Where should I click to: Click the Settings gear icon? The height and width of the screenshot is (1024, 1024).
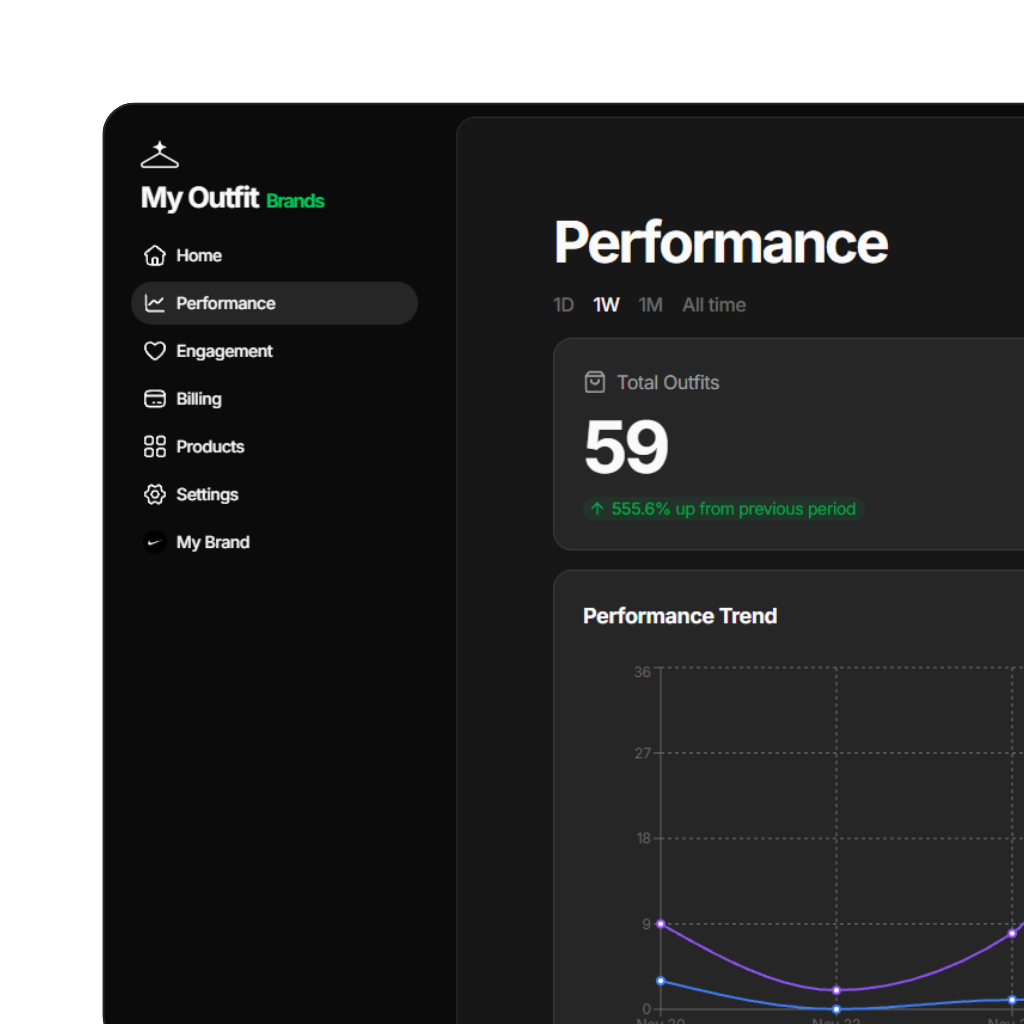click(x=154, y=494)
